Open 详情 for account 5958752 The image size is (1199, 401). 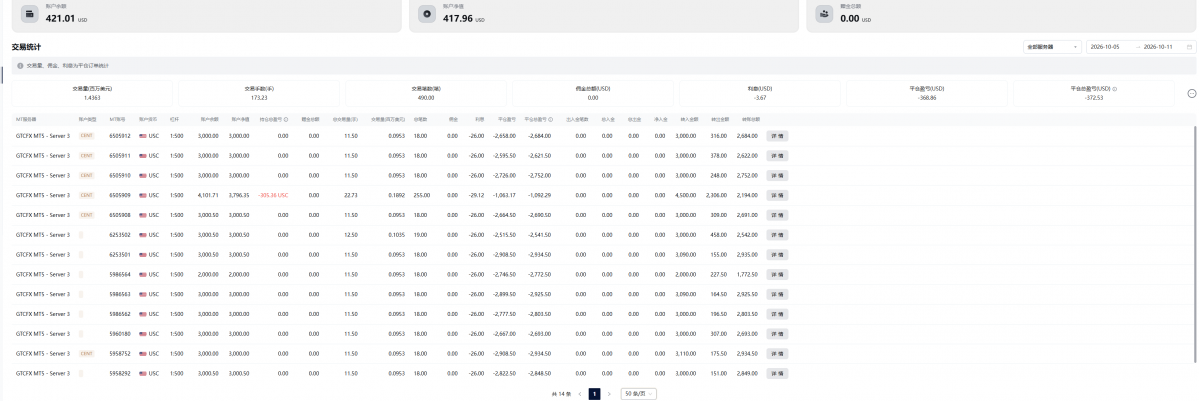[778, 354]
